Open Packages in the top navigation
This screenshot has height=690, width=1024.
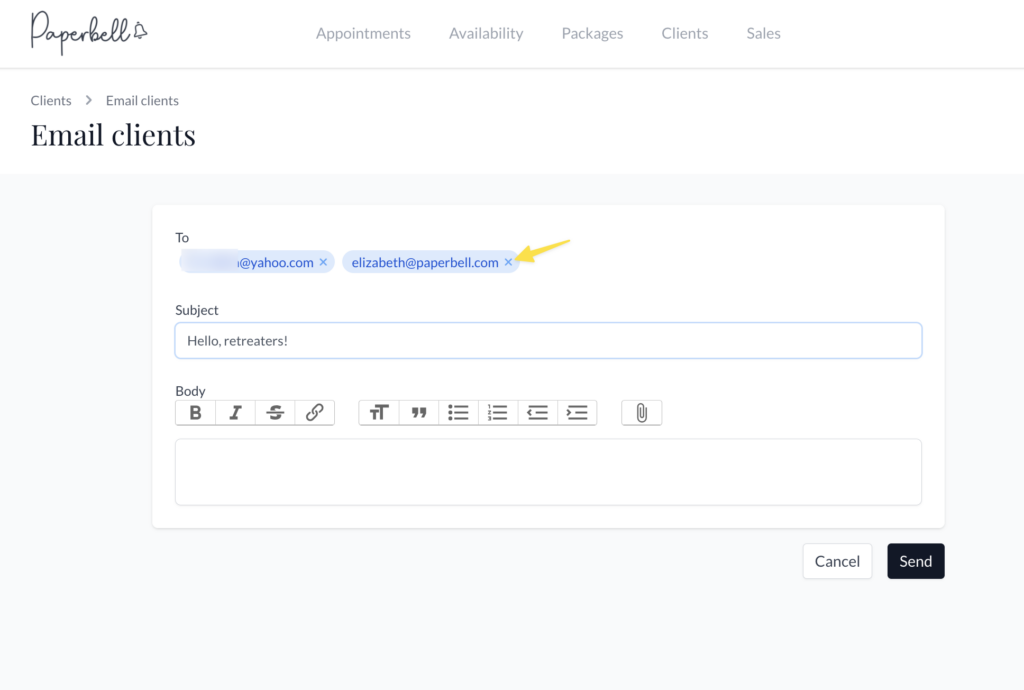coord(592,33)
